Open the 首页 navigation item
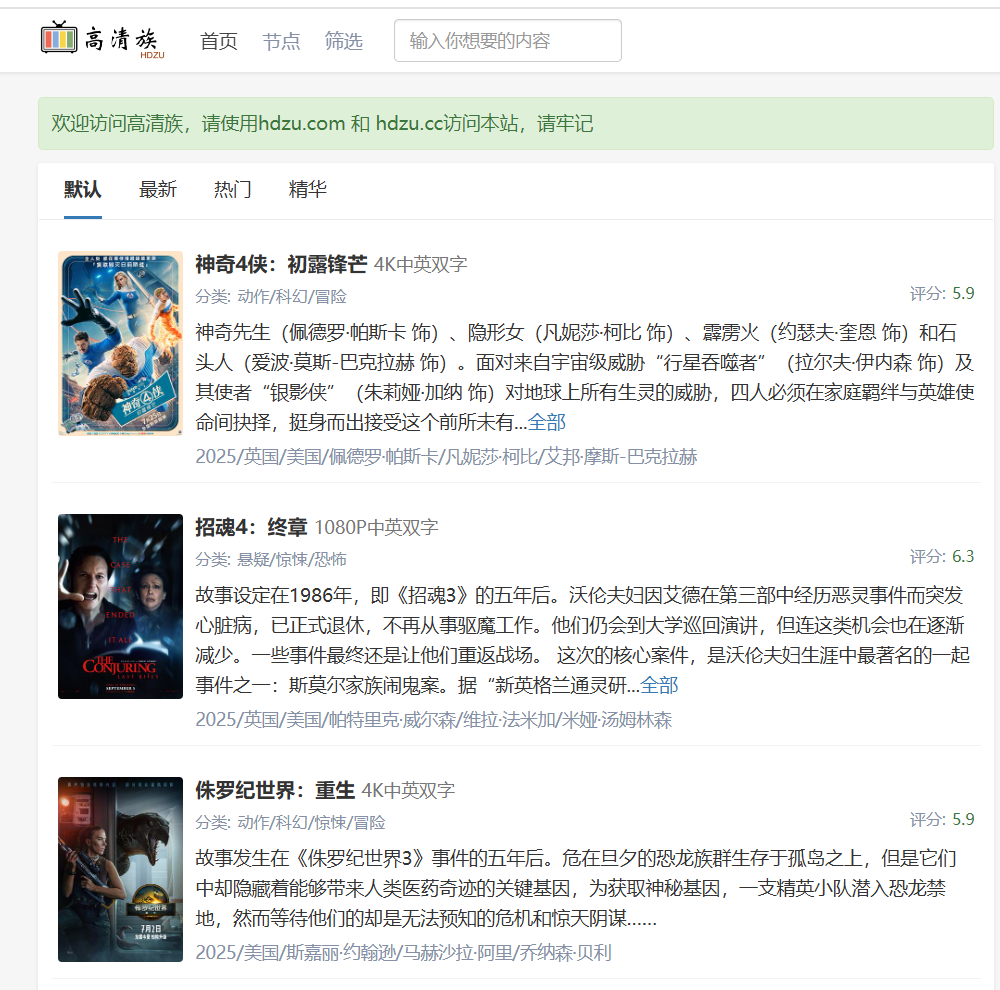This screenshot has height=990, width=1000. 219,41
